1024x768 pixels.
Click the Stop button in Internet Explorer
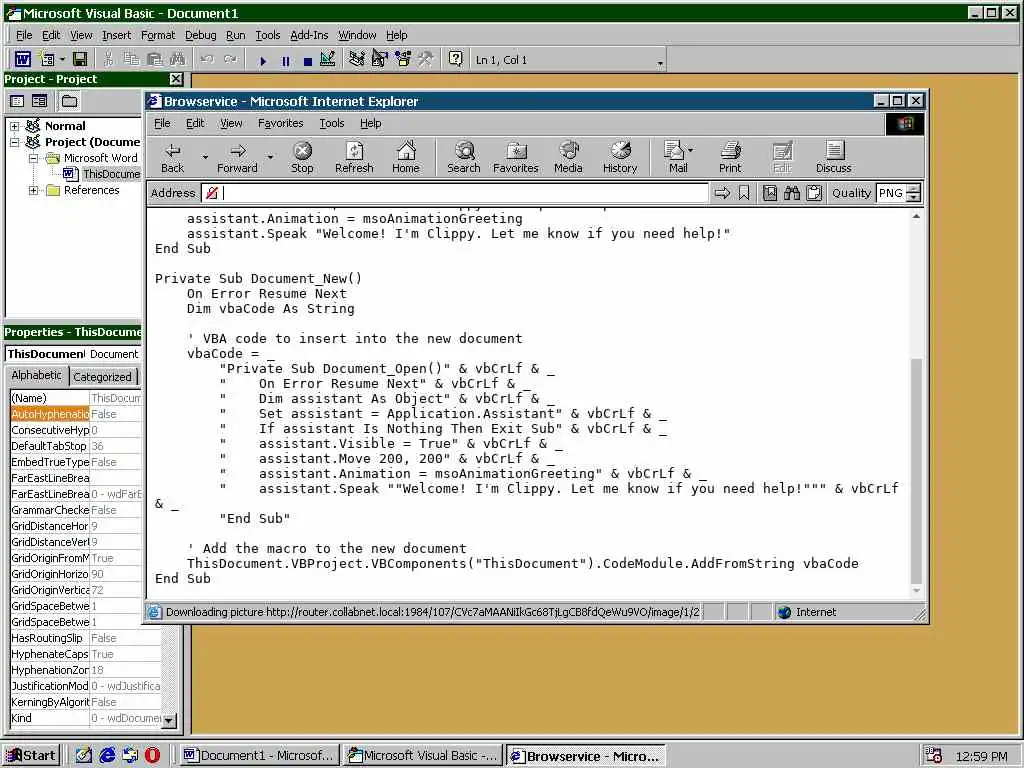pyautogui.click(x=302, y=158)
